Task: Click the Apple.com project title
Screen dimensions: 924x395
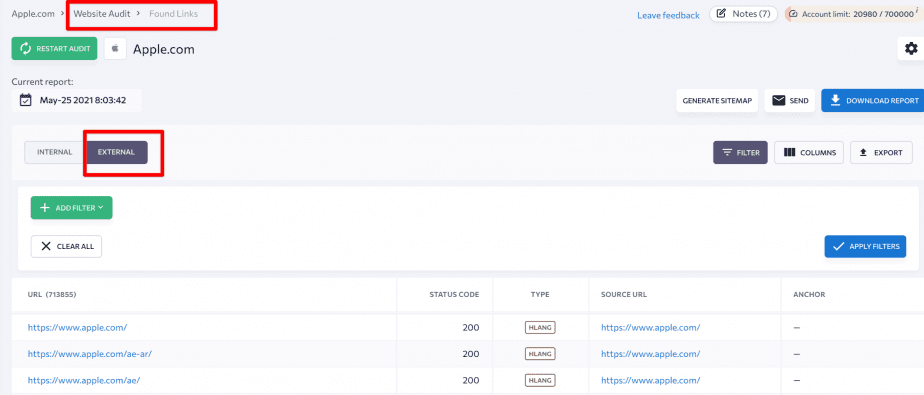Action: (x=164, y=50)
